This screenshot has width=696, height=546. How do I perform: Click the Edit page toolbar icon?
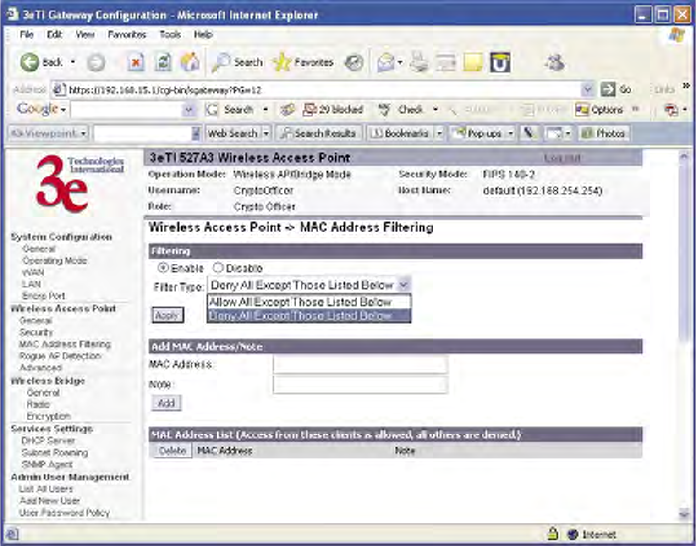coord(445,63)
